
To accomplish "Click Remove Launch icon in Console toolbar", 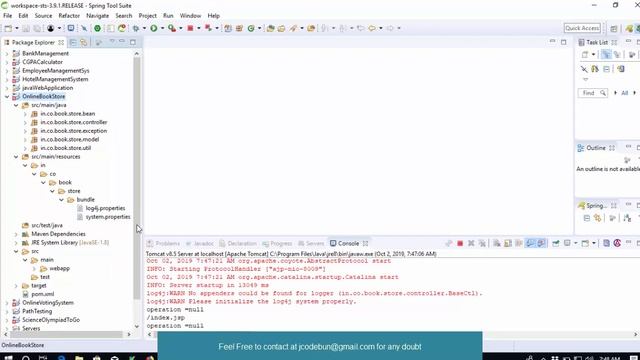I will tap(471, 243).
